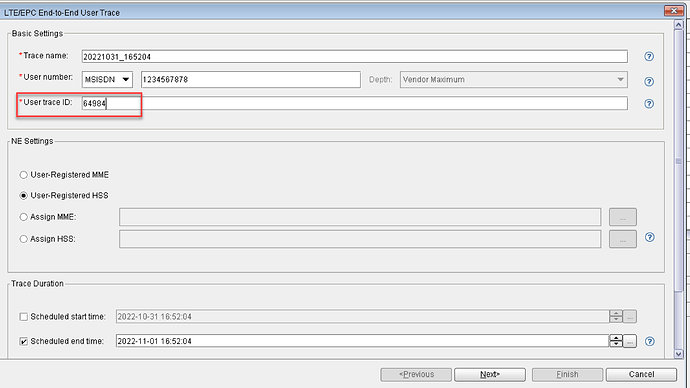This screenshot has height=388, width=690.
Task: Click Scheduled end time text field
Action: coord(363,341)
